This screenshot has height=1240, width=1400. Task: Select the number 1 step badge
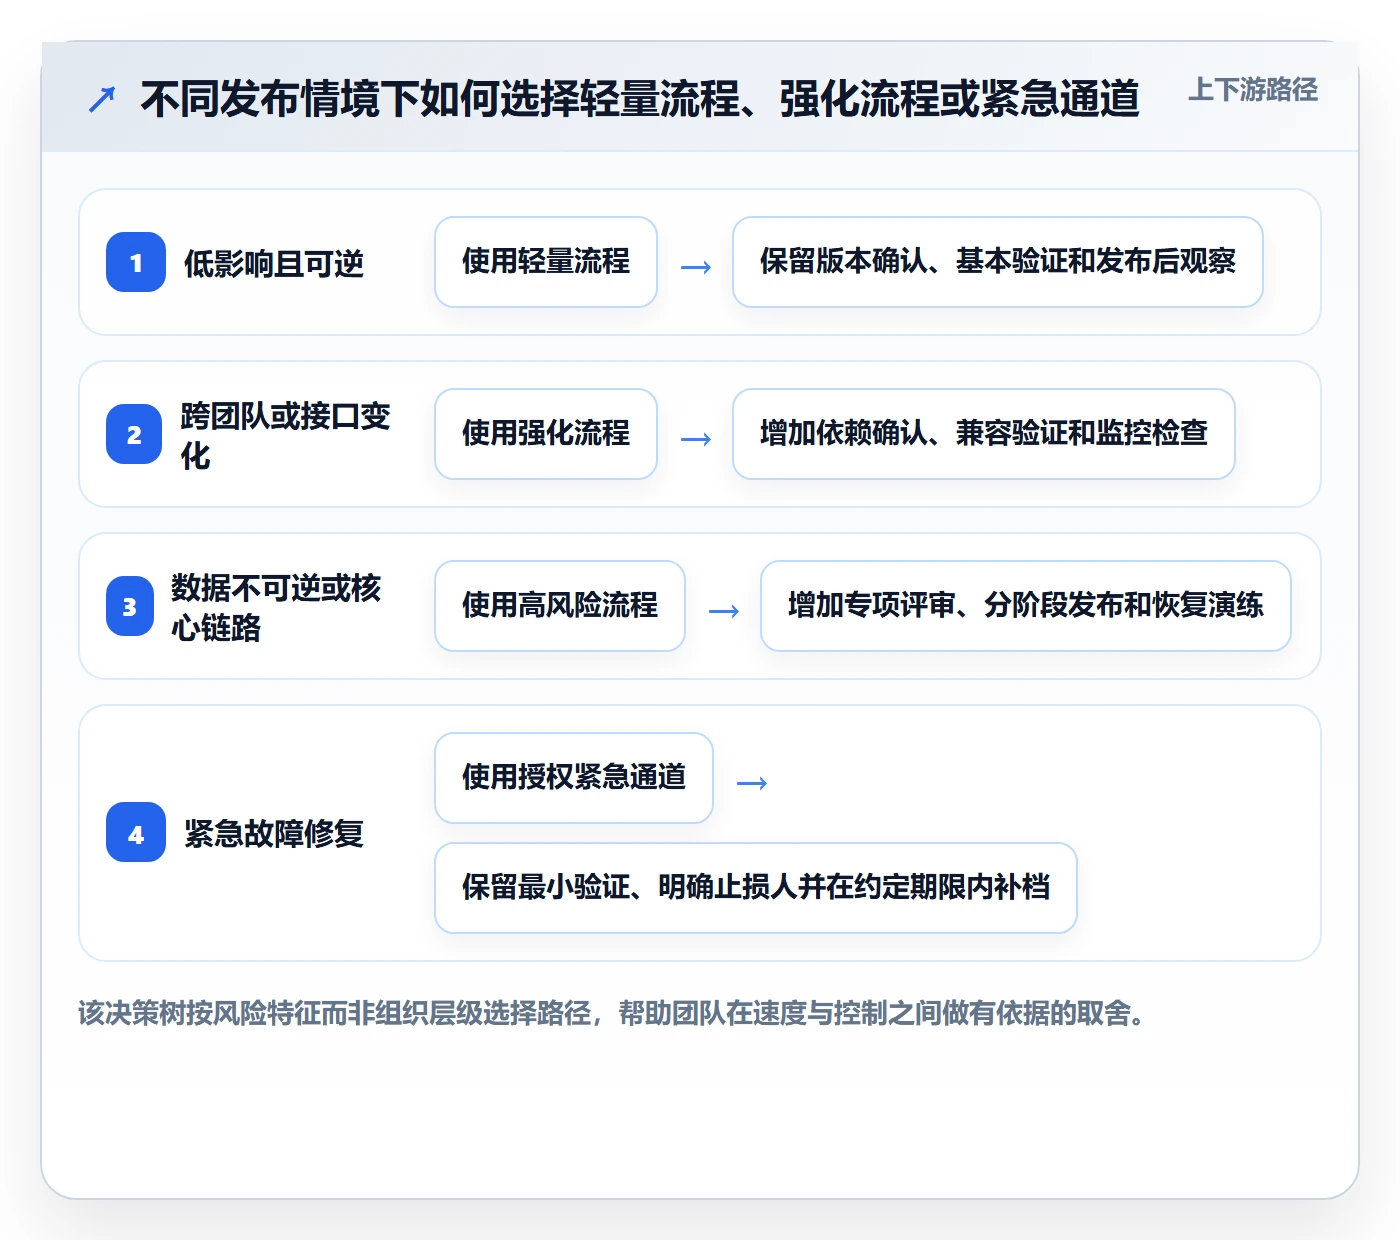point(136,262)
